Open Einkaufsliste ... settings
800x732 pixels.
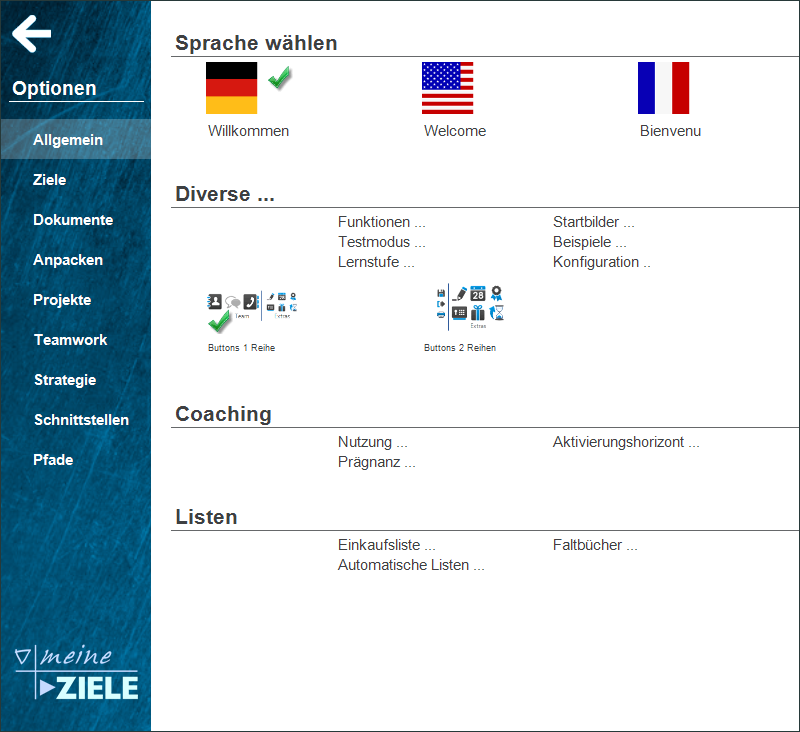click(x=387, y=545)
